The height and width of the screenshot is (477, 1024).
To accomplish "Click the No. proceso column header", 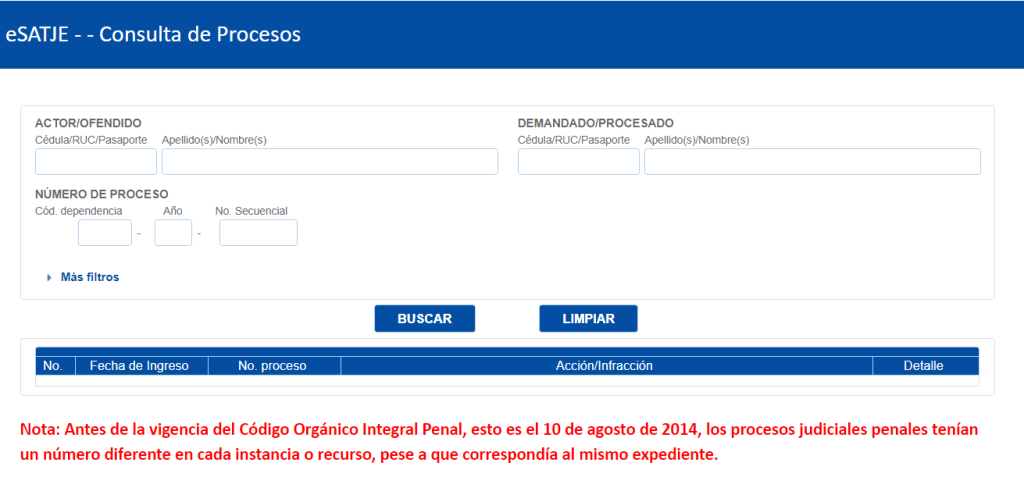I will 272,366.
